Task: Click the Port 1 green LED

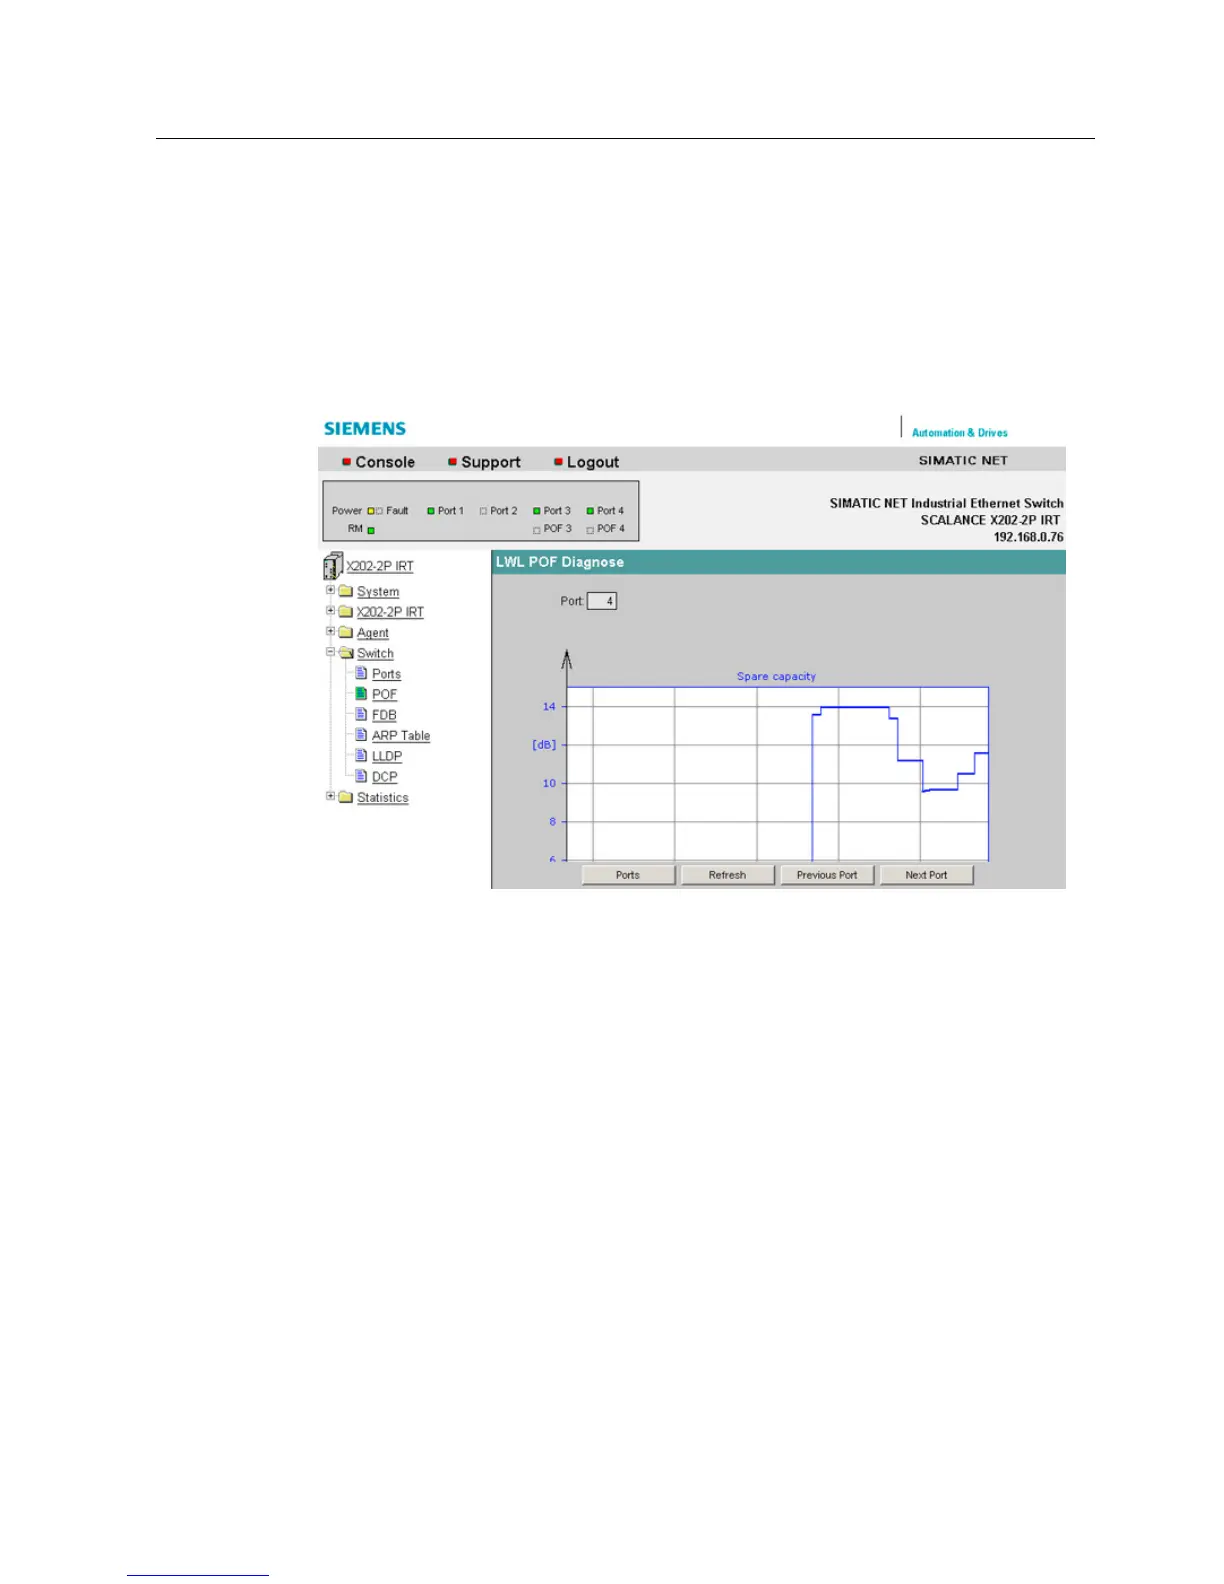Action: 431,511
